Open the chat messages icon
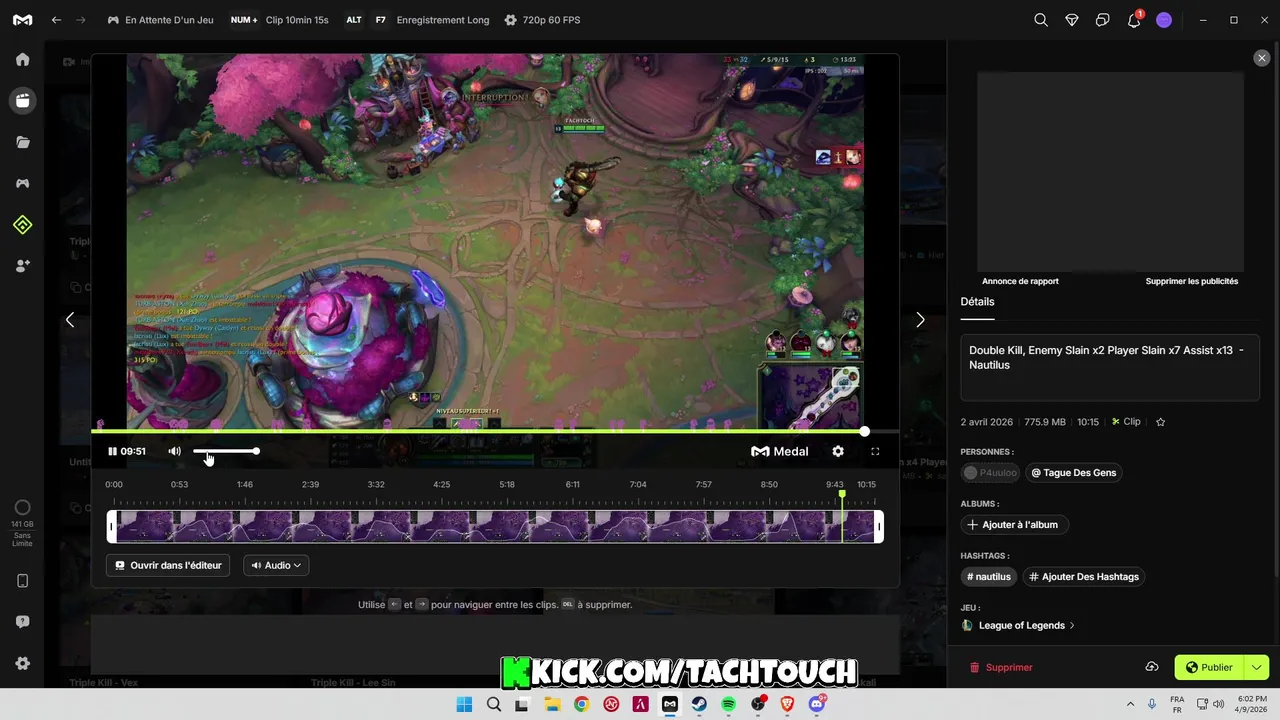Viewport: 1280px width, 720px height. [1103, 20]
